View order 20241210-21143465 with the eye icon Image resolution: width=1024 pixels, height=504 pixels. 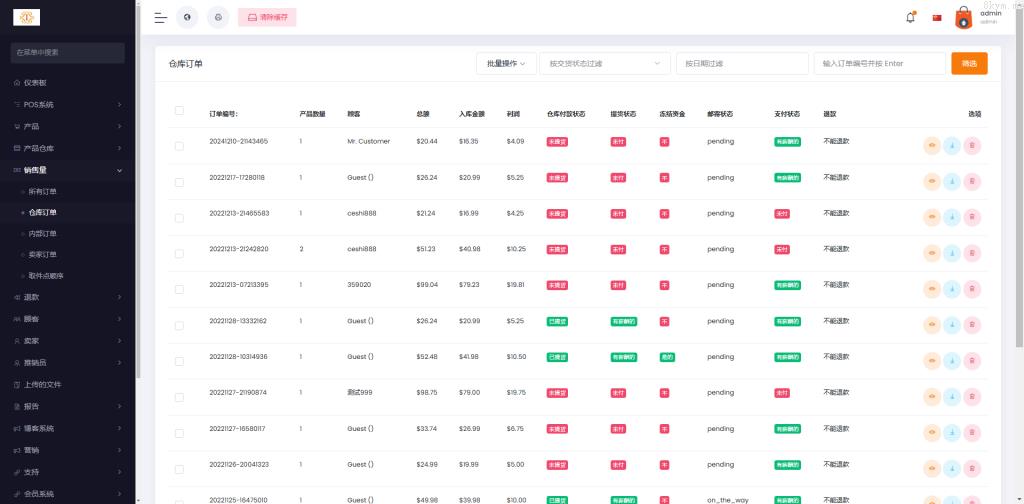tap(932, 146)
